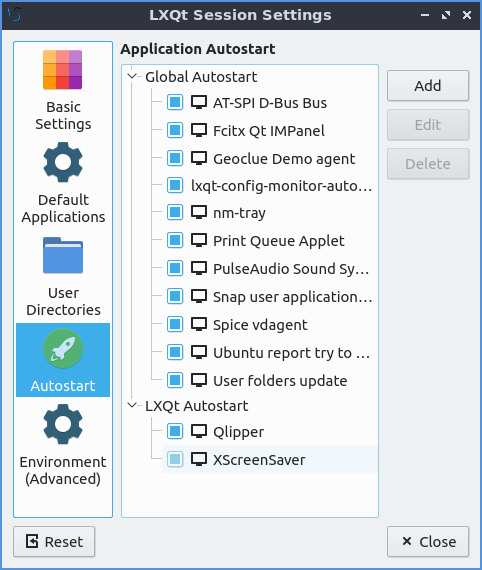Select PulseAudio Sound System entry
Image resolution: width=482 pixels, height=570 pixels.
[291, 269]
